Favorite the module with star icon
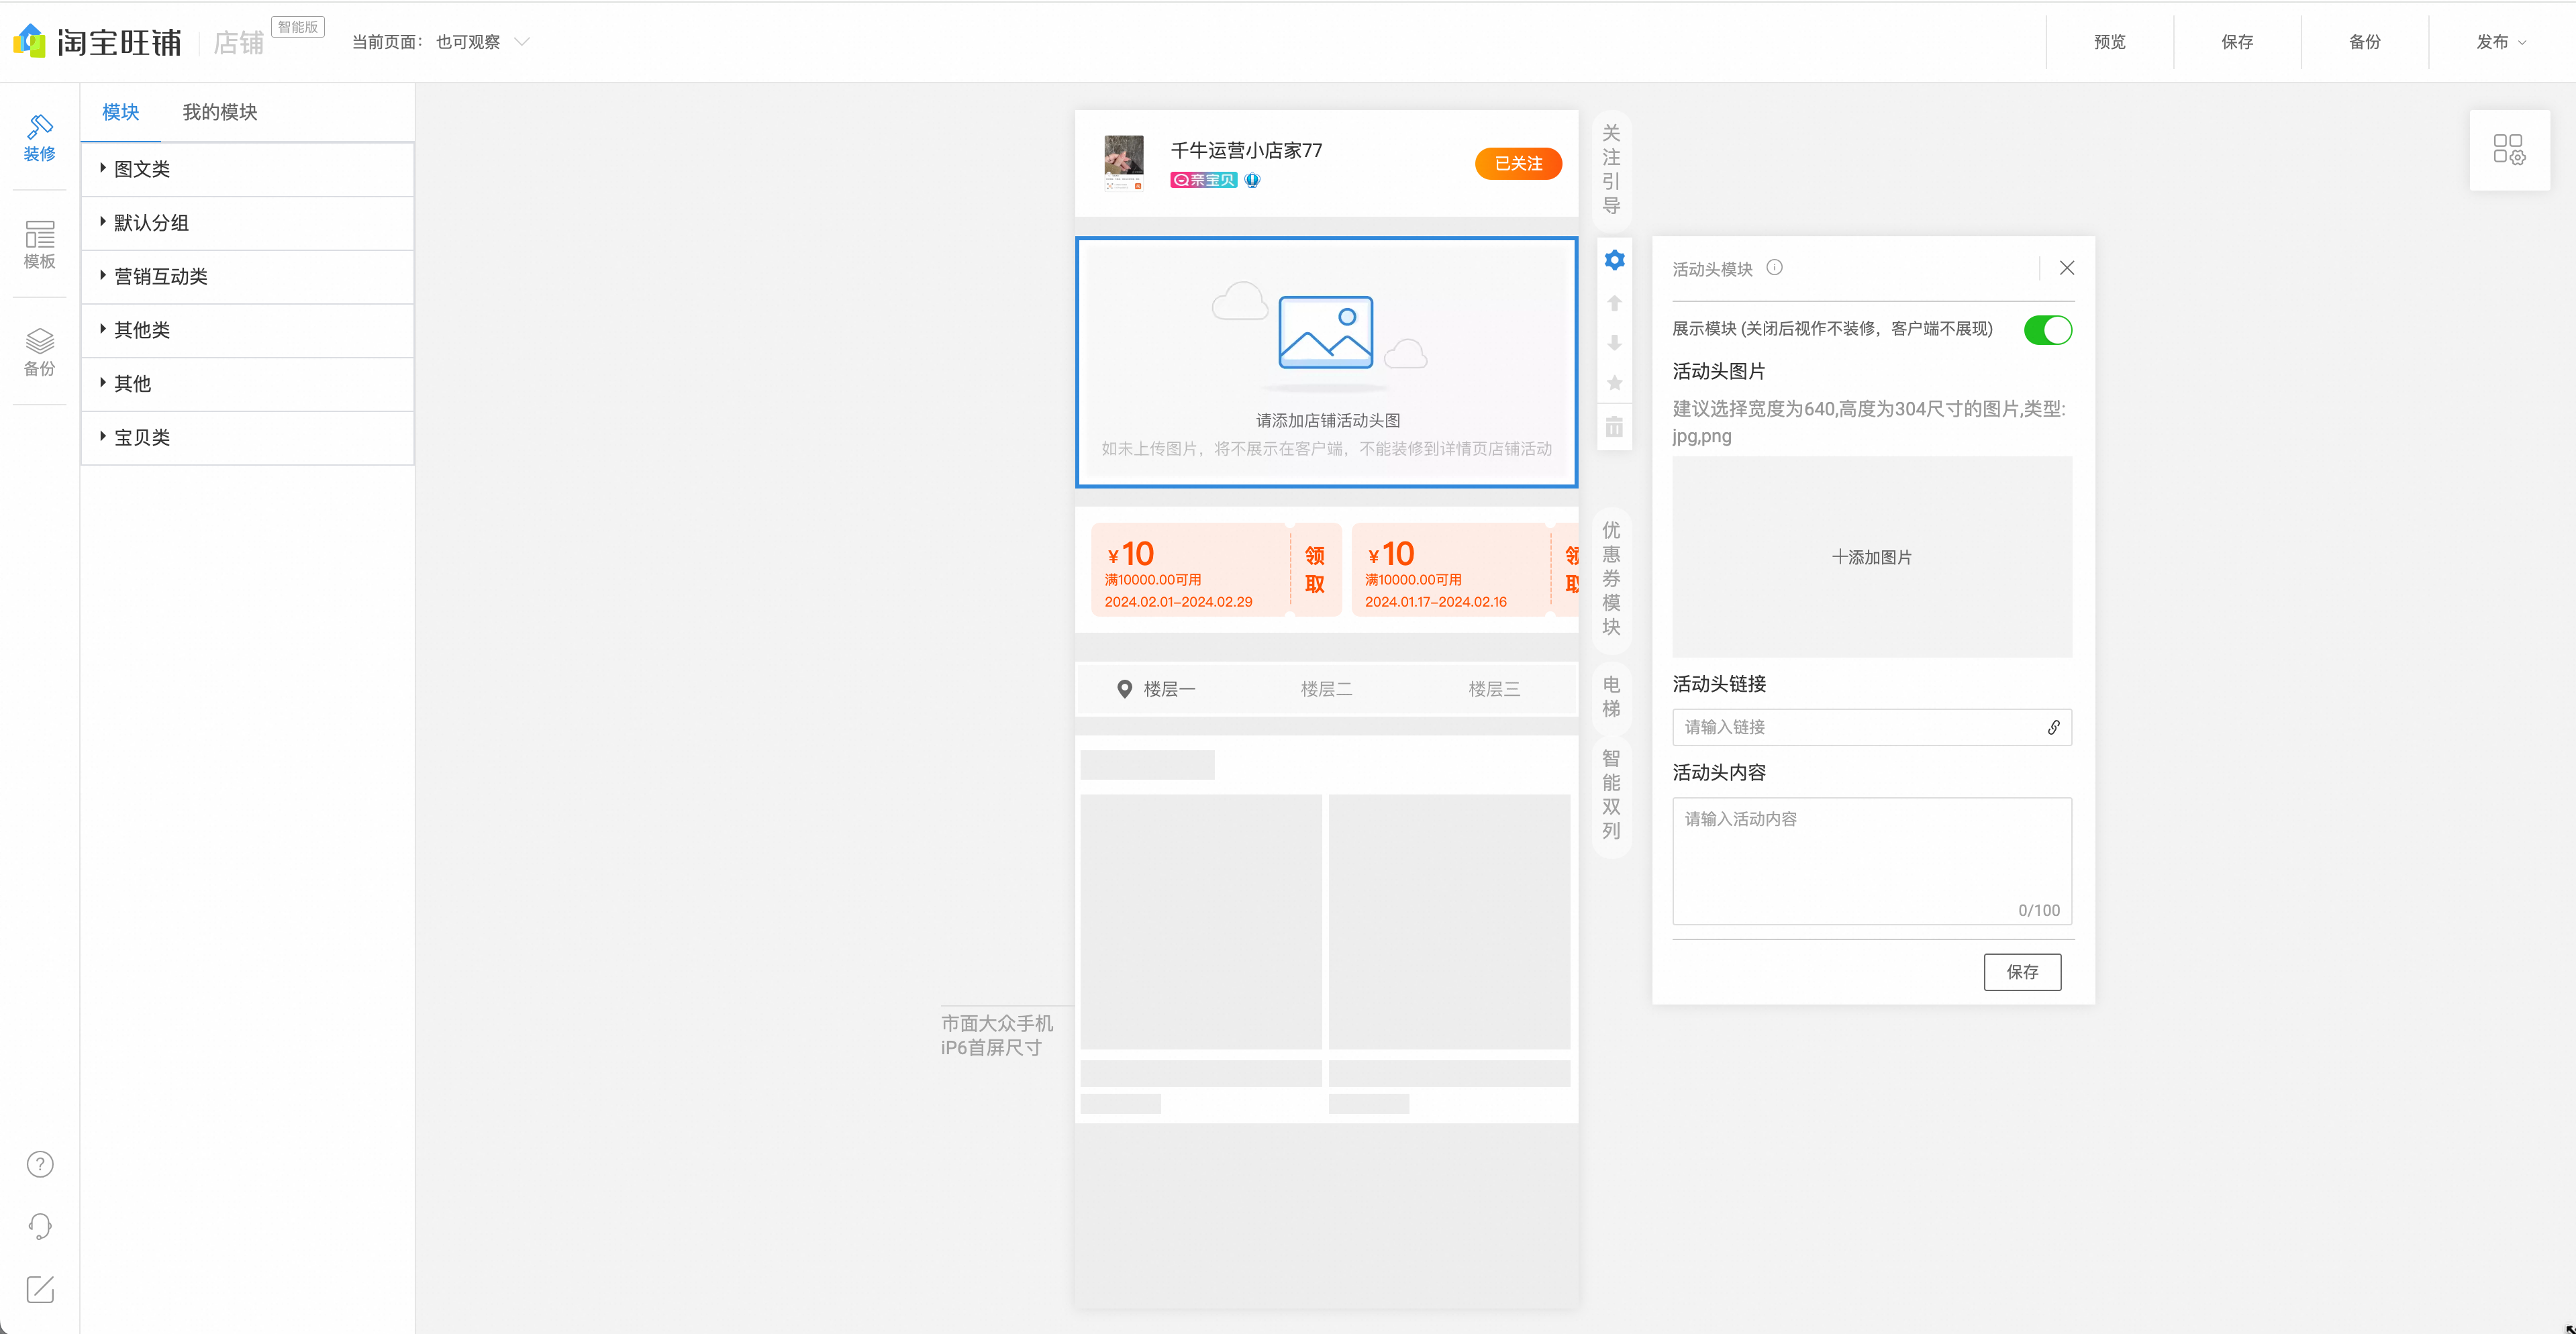This screenshot has height=1334, width=2576. (x=1614, y=383)
